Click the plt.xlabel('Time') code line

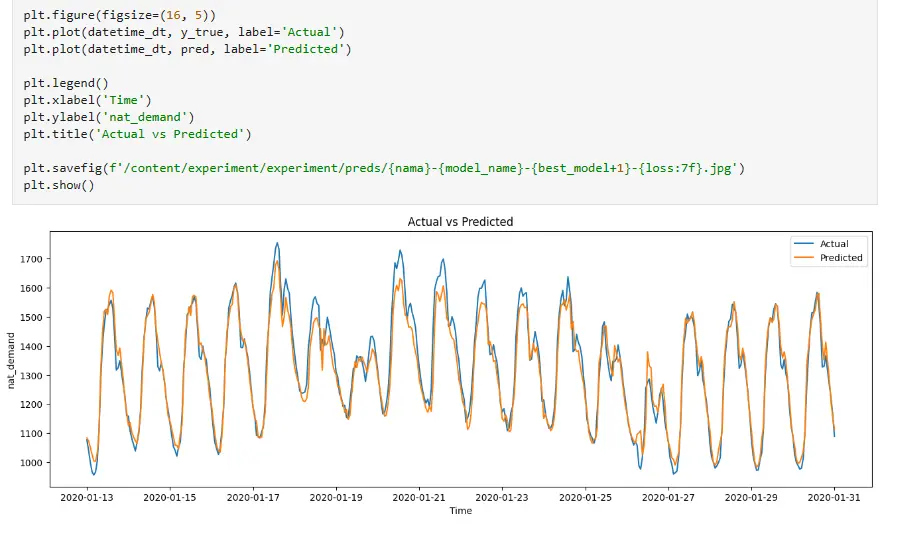[x=88, y=100]
